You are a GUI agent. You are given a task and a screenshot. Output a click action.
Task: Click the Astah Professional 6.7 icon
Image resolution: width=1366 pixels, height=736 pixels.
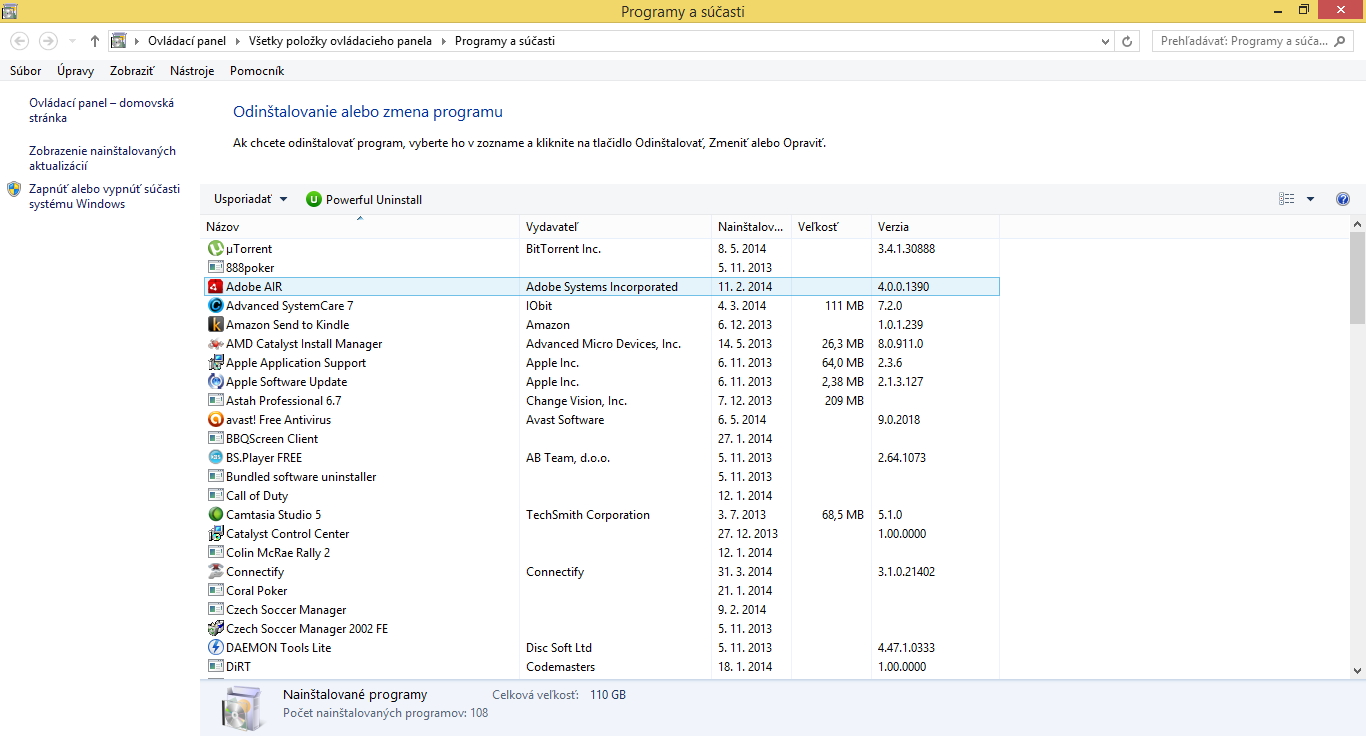pyautogui.click(x=215, y=400)
